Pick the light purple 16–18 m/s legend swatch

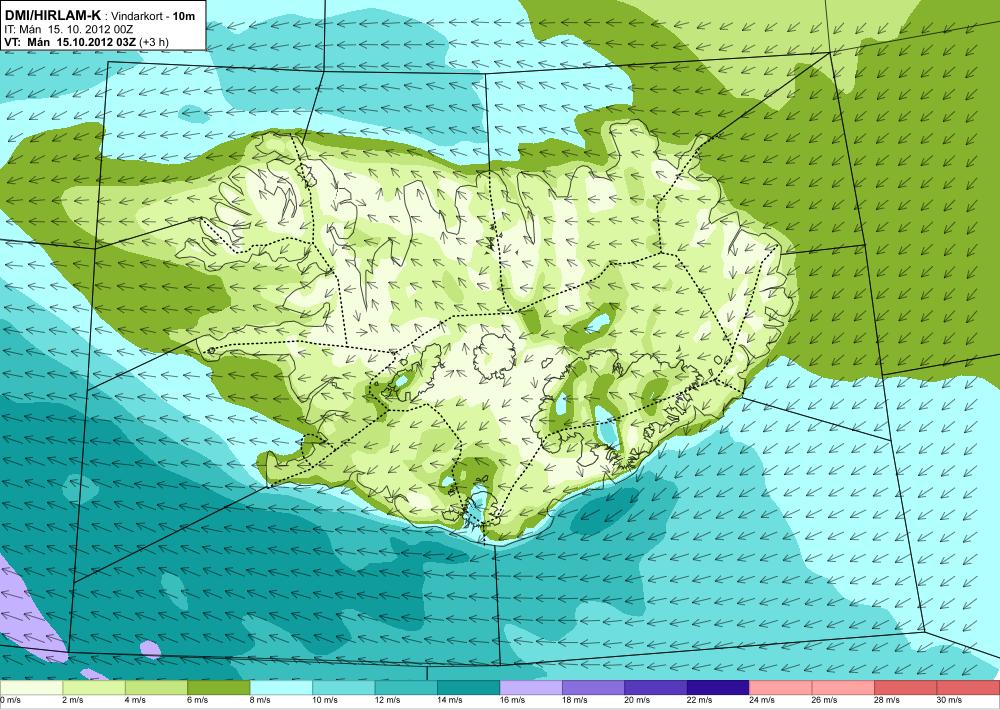click(x=531, y=688)
